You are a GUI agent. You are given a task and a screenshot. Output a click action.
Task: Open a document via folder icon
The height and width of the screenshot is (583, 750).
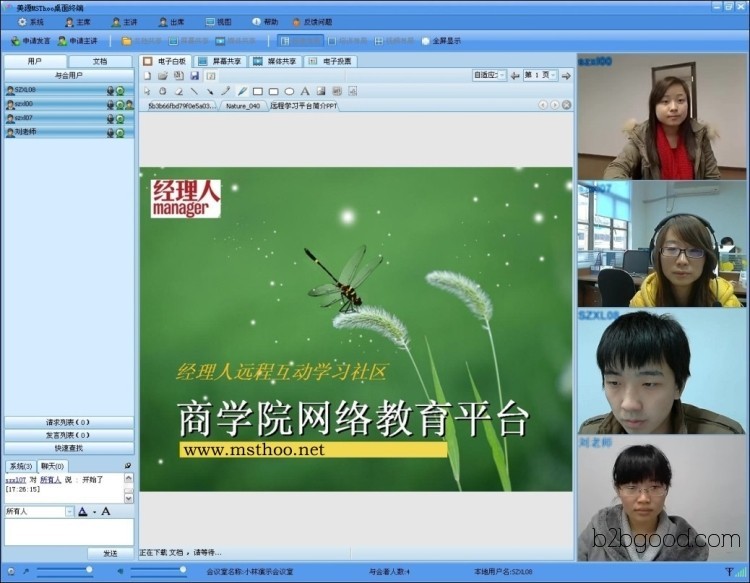point(163,76)
